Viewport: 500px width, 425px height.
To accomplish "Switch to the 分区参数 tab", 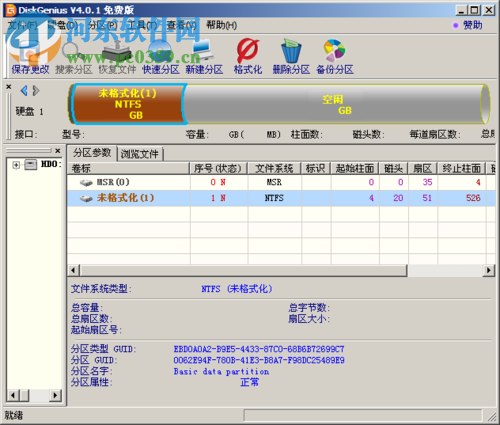I will (92, 153).
